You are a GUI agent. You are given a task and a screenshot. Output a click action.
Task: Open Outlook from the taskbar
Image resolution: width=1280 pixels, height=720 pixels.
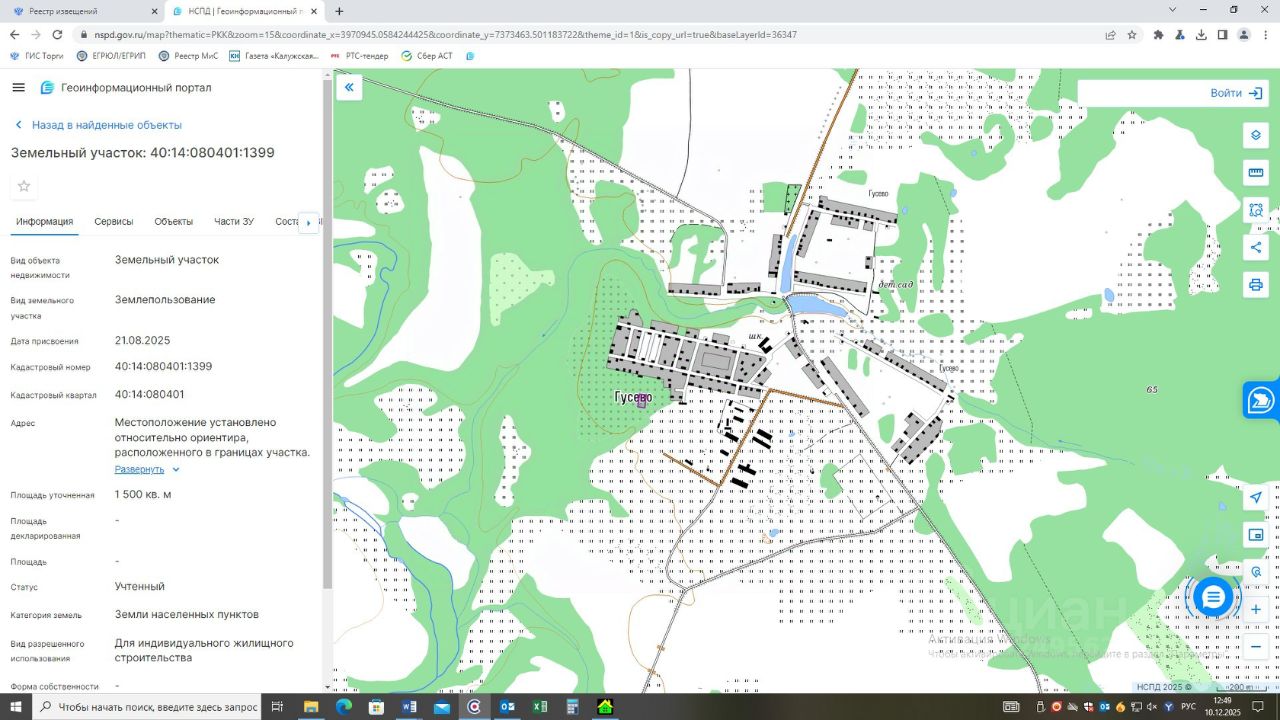tap(507, 707)
